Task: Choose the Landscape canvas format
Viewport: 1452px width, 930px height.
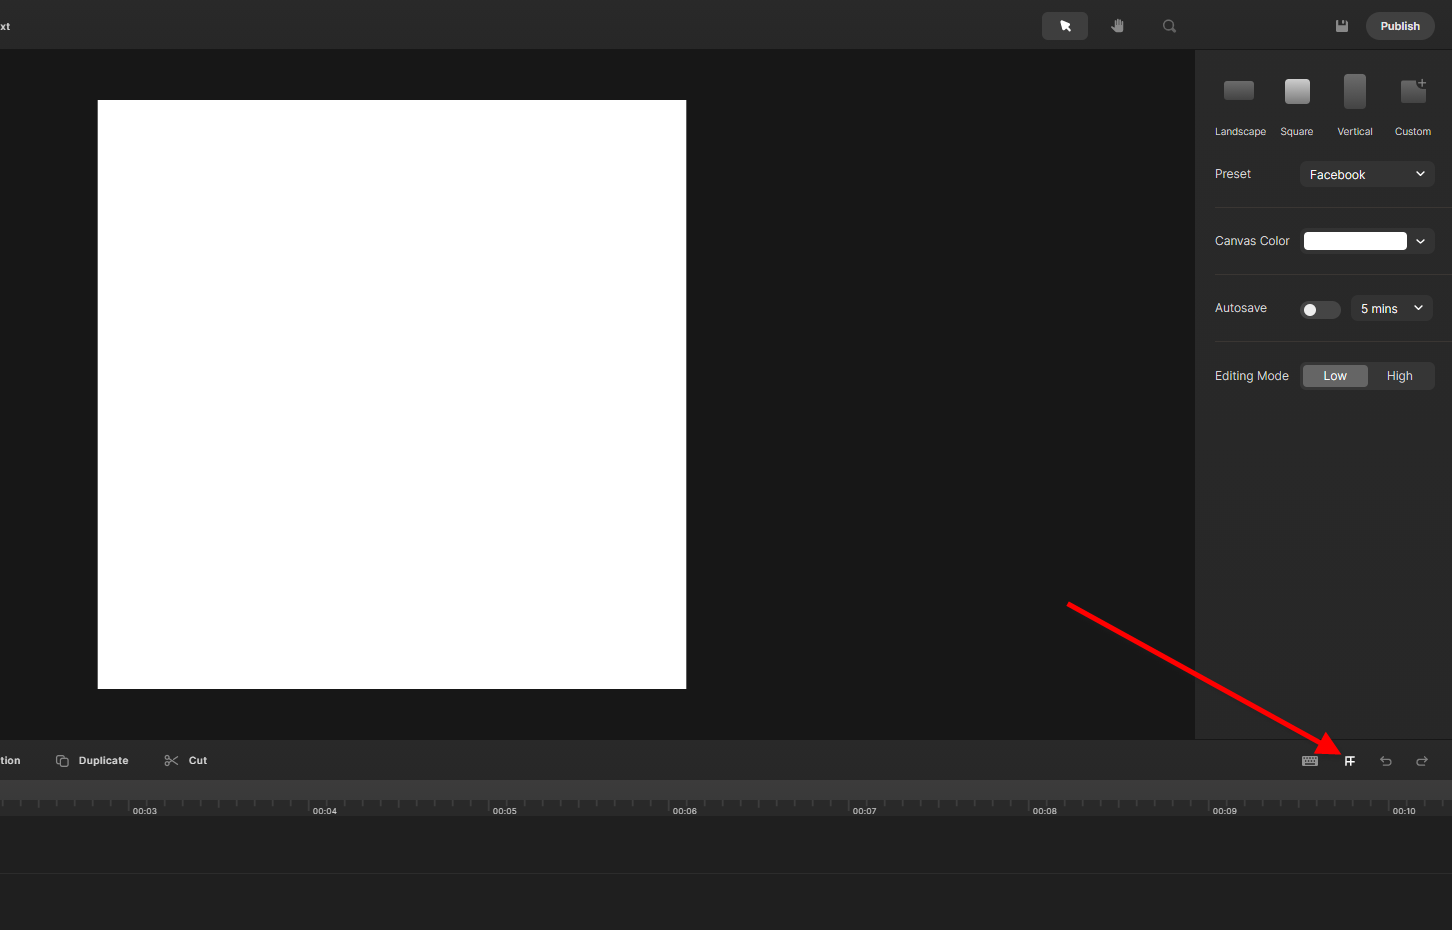Action: (x=1240, y=105)
